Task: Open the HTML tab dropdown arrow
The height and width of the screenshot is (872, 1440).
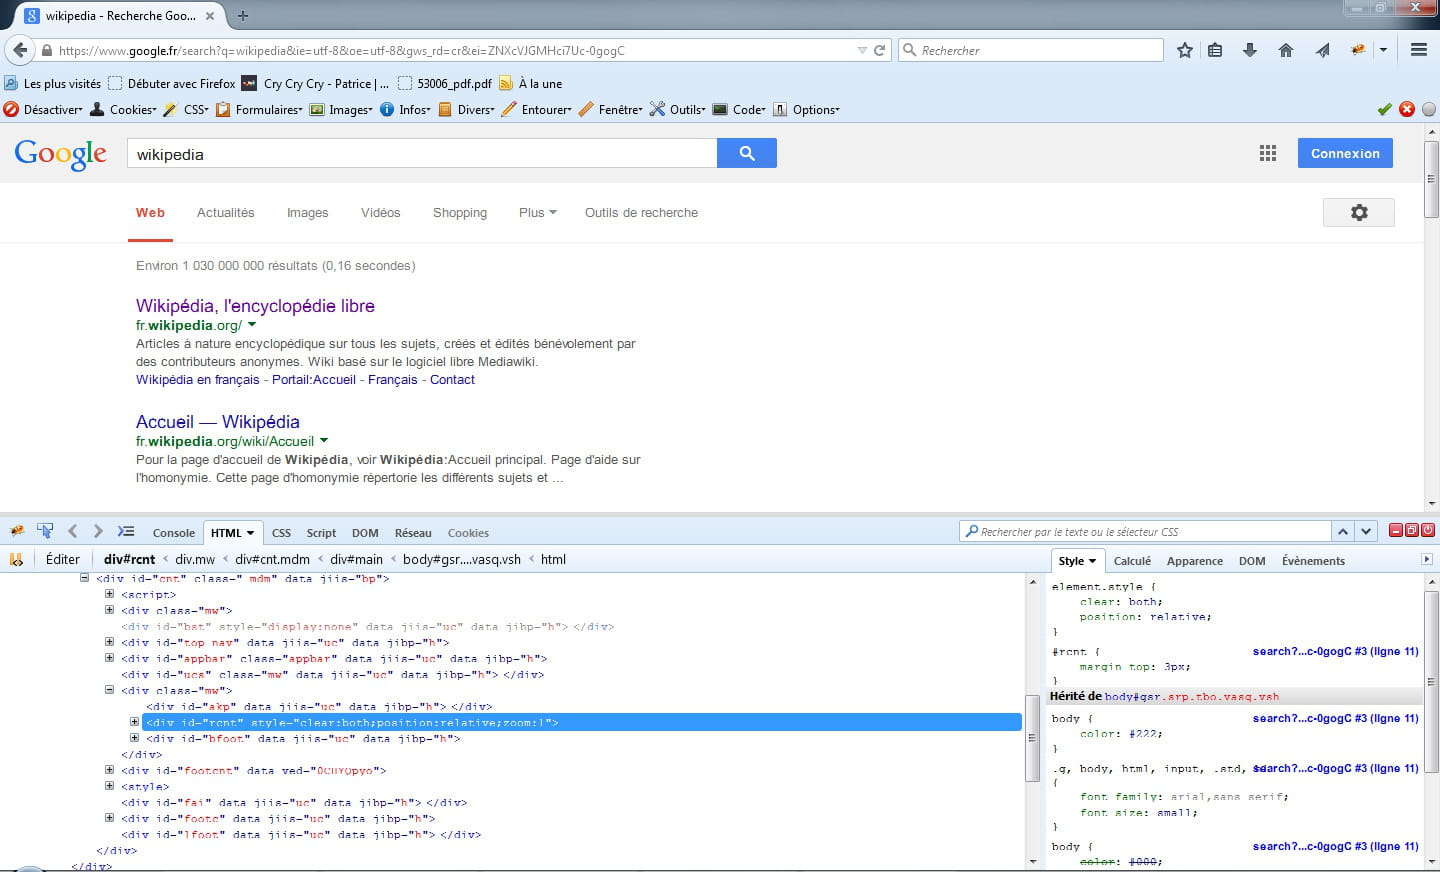Action: pos(250,533)
